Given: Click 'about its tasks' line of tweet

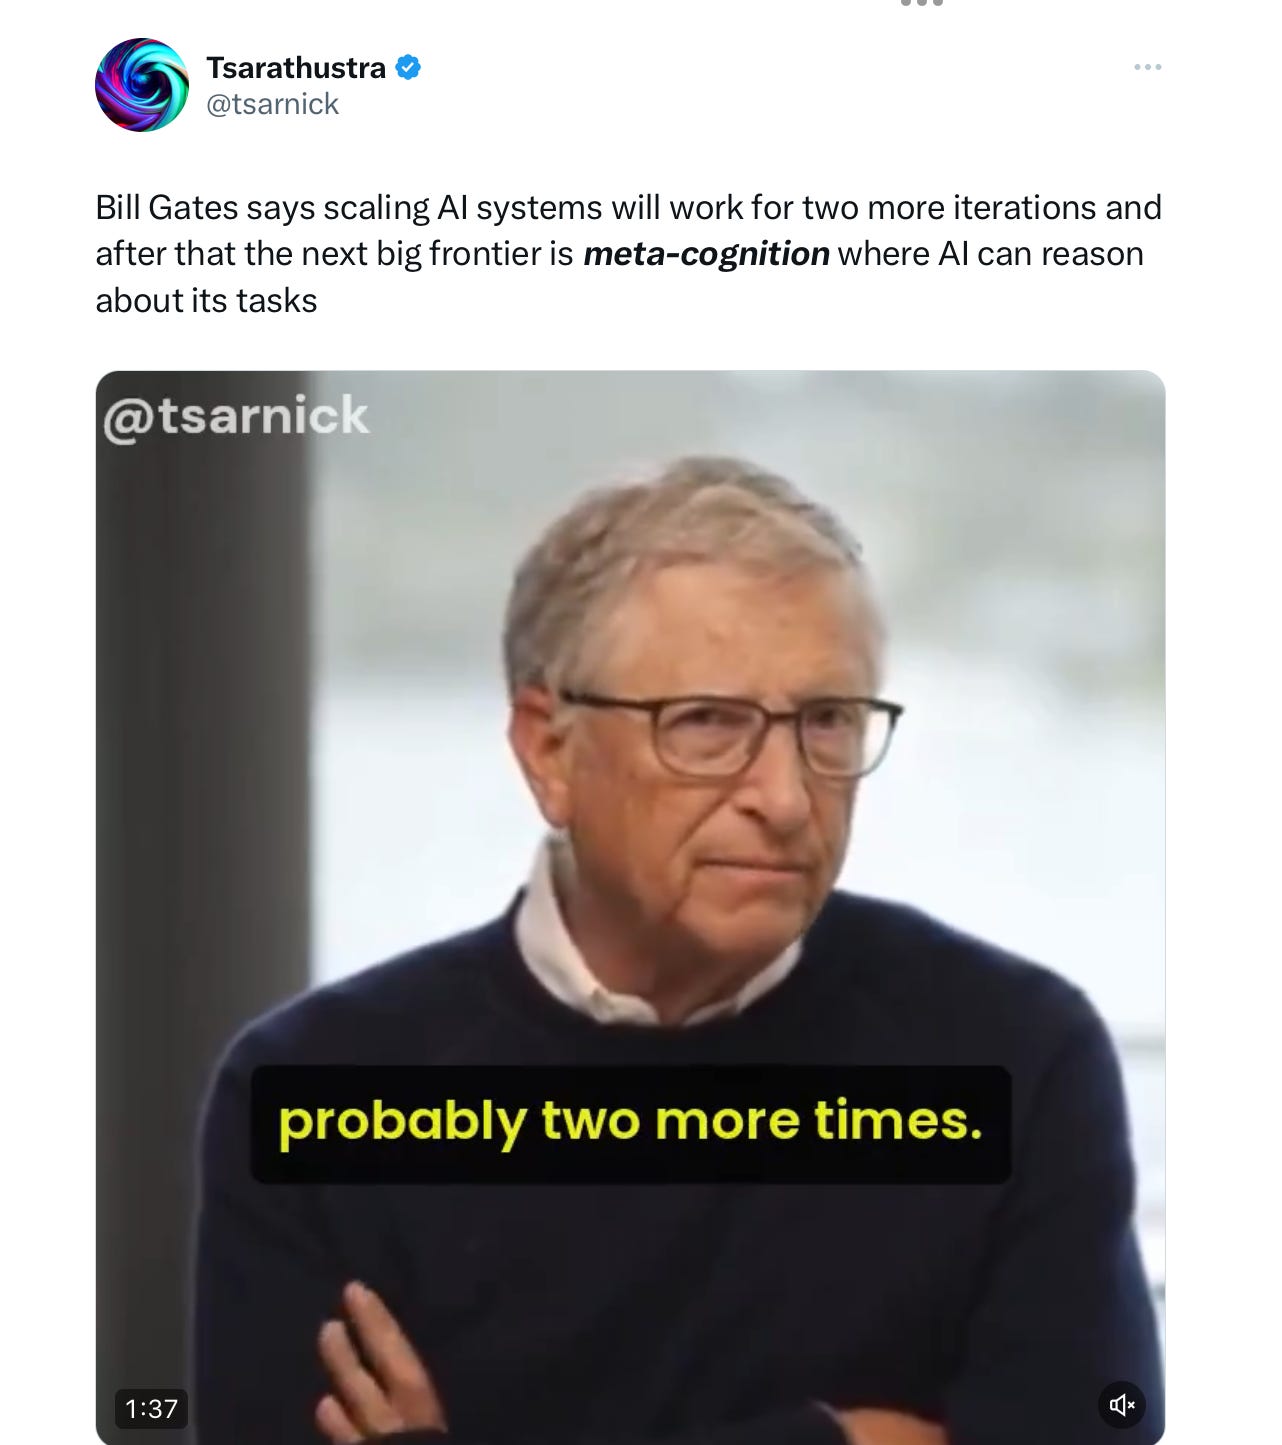Looking at the screenshot, I should pos(206,301).
